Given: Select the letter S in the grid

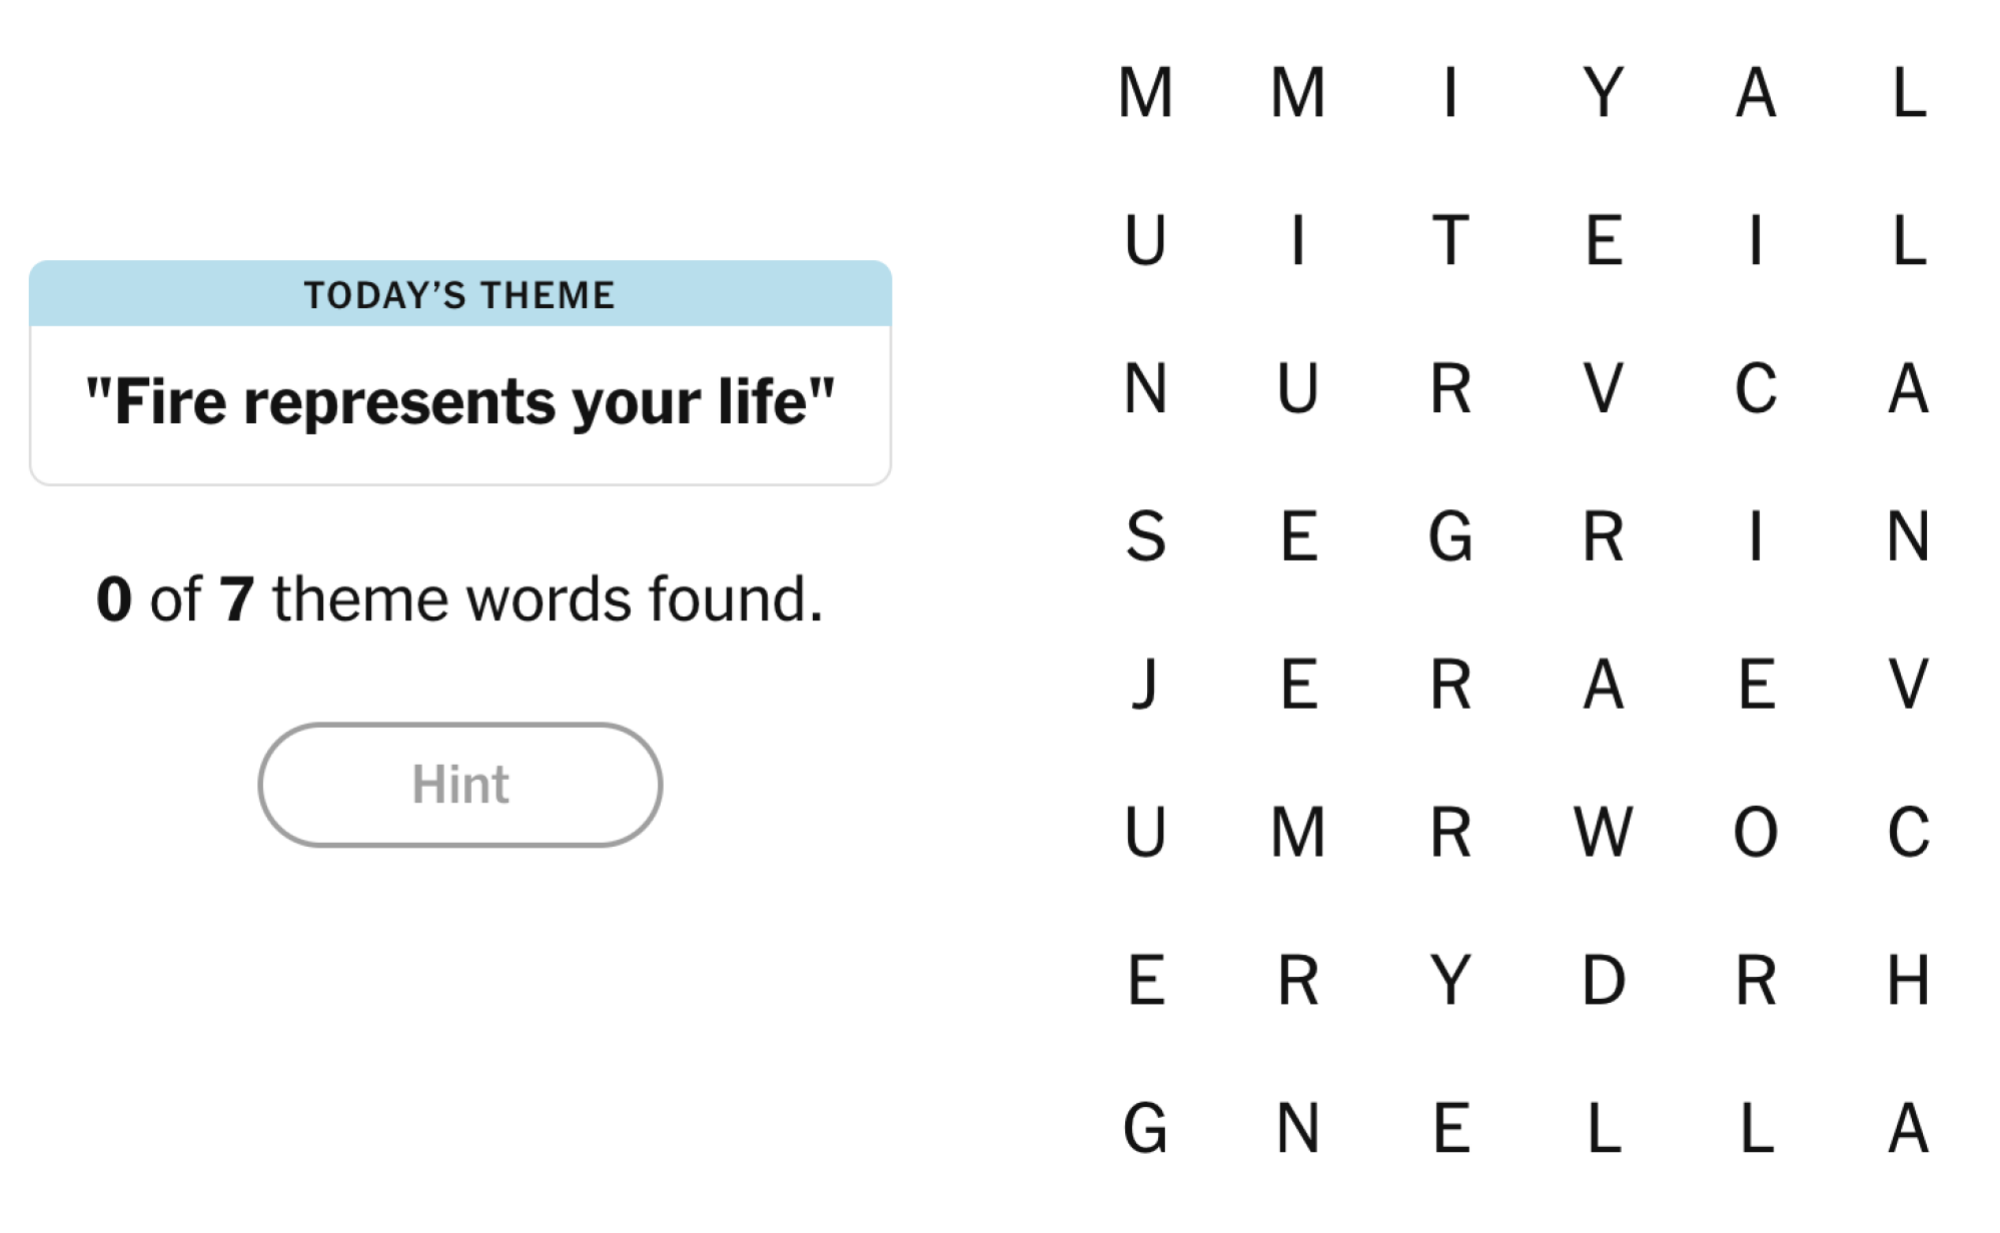Looking at the screenshot, I should click(1145, 536).
